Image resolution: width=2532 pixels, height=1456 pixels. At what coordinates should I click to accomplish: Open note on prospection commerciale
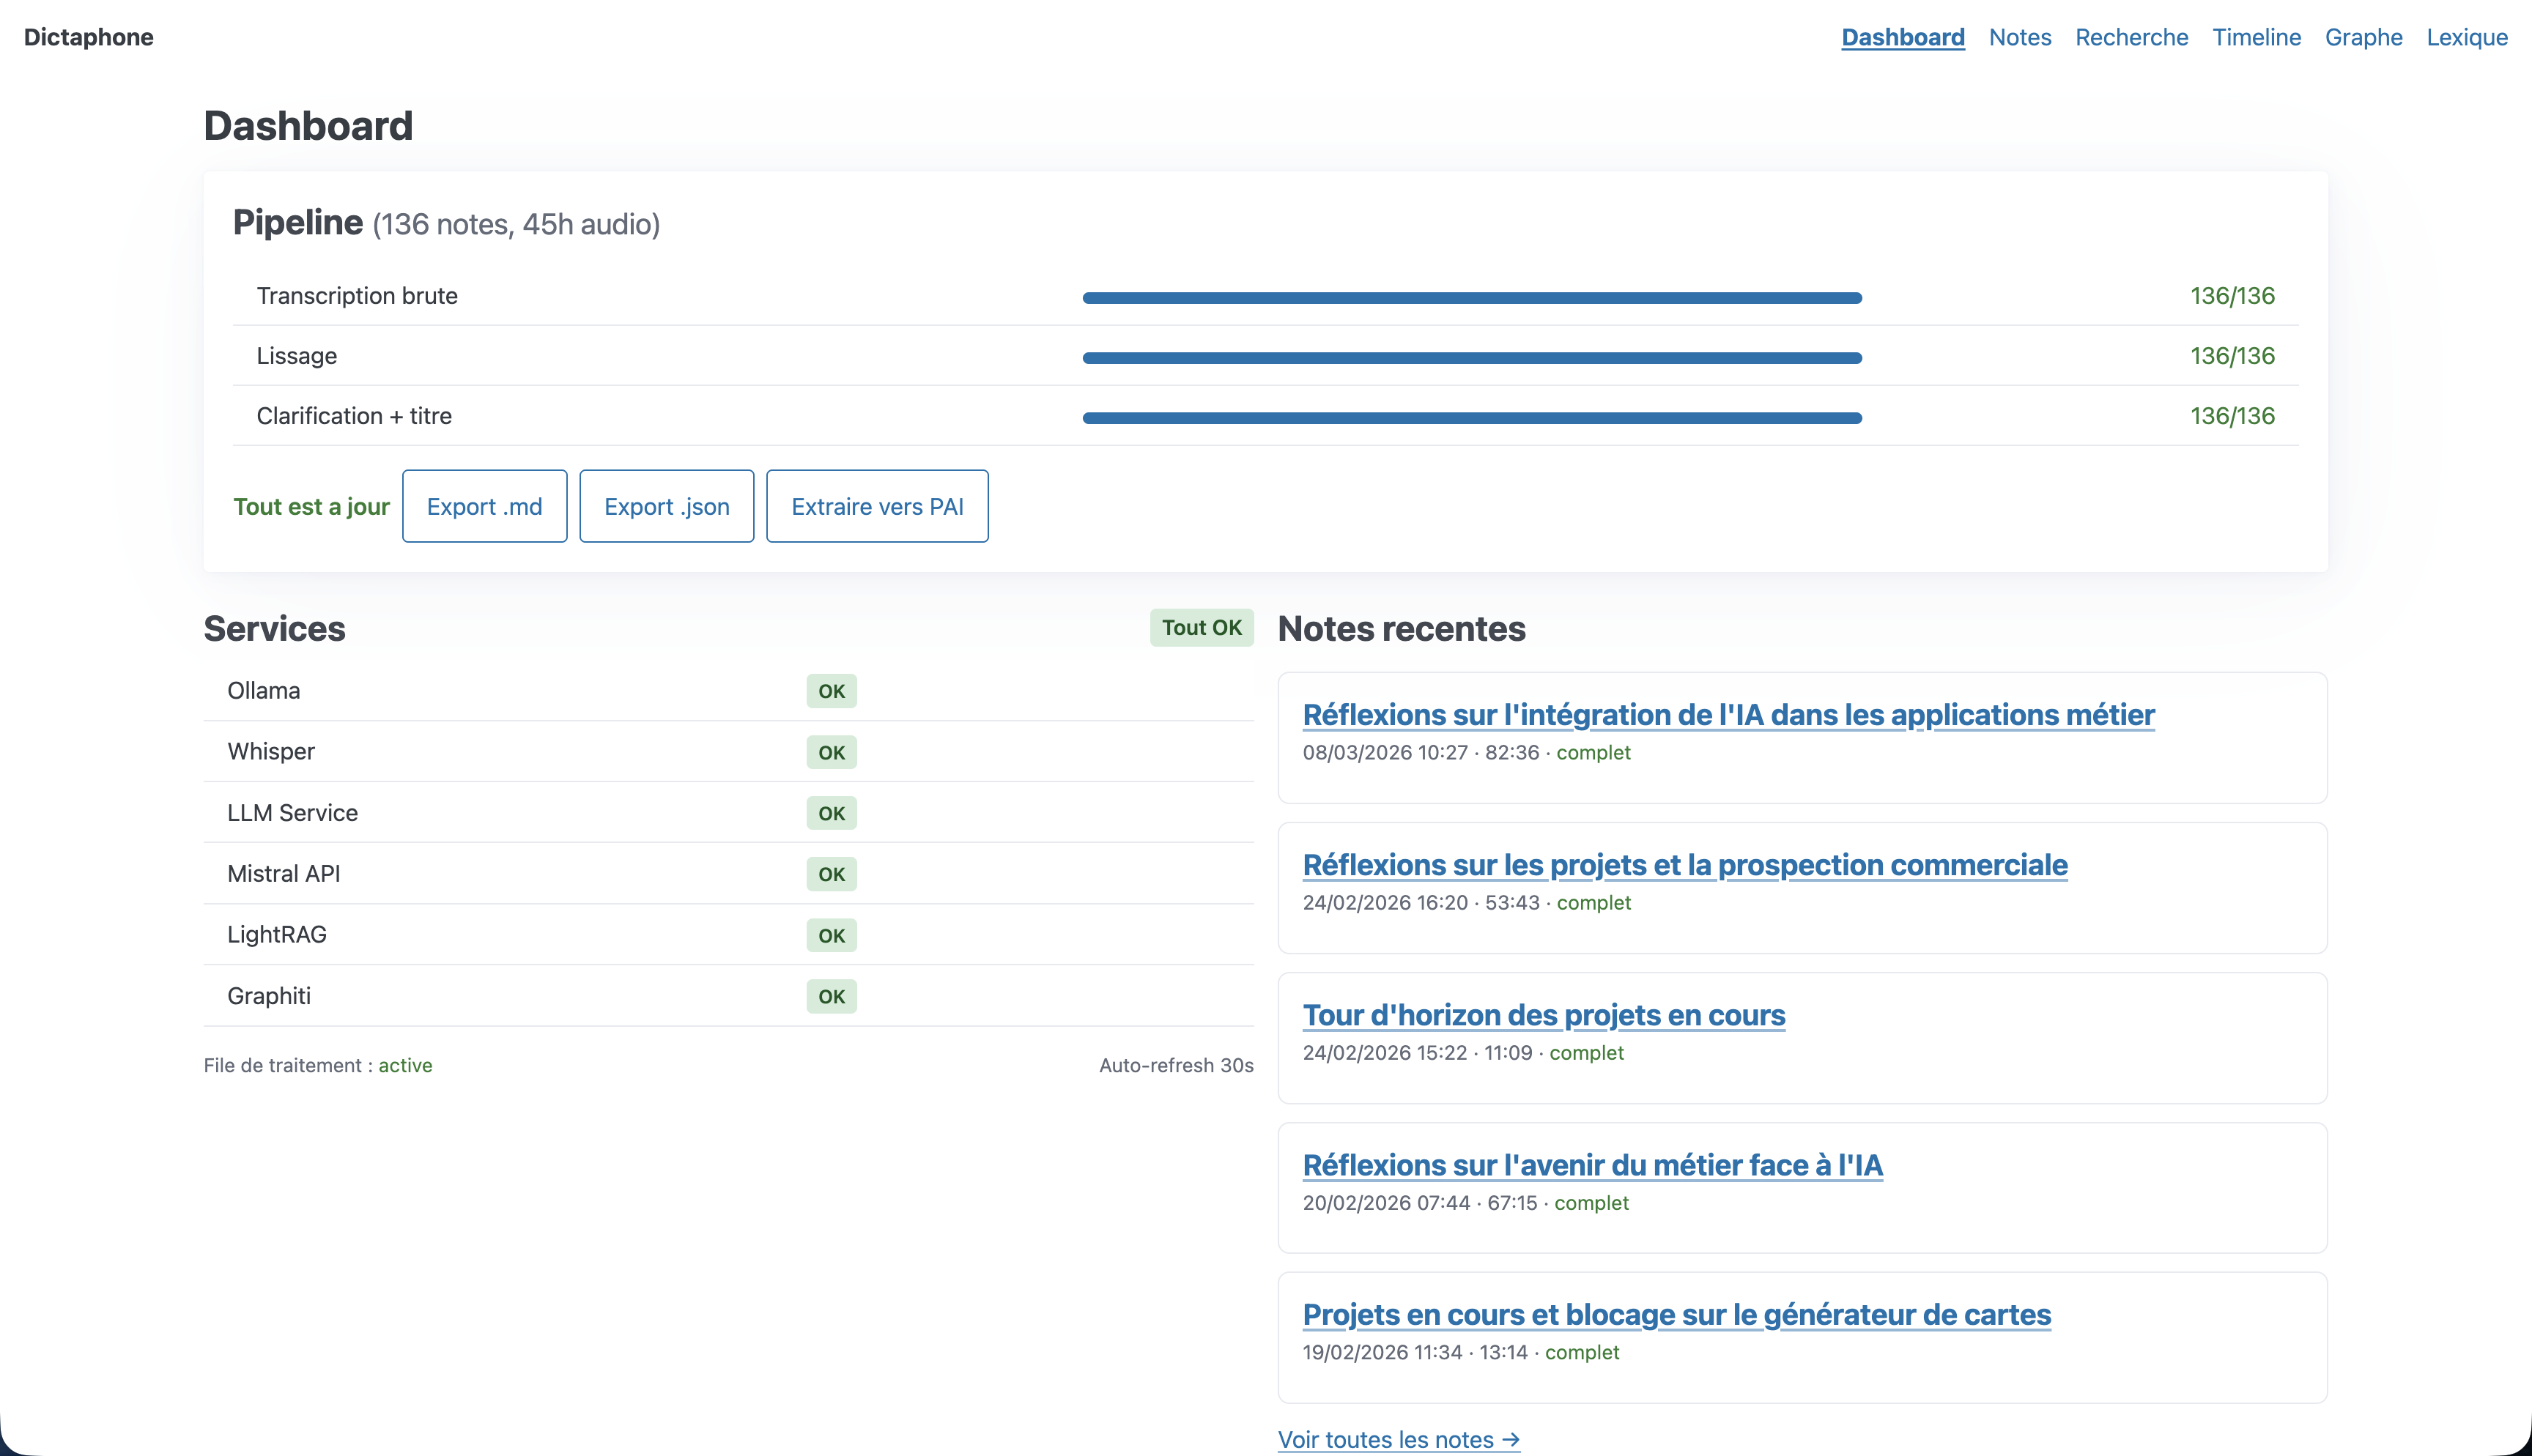point(1685,865)
